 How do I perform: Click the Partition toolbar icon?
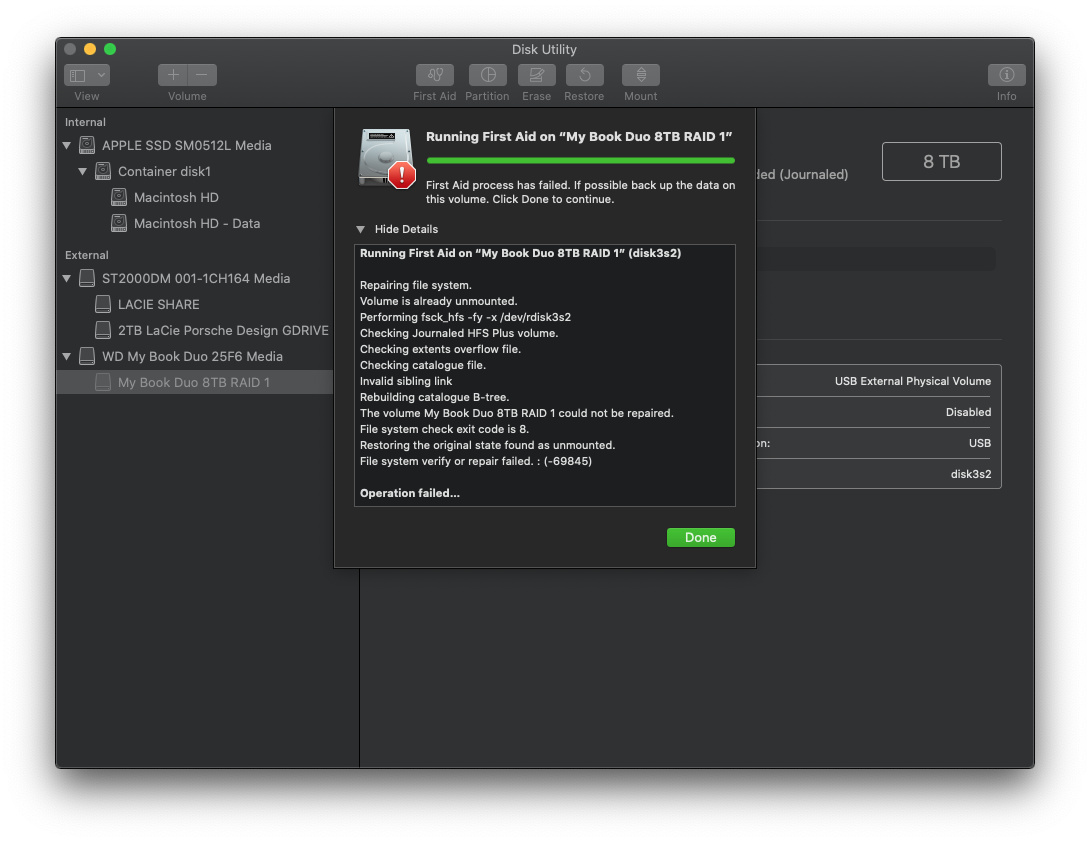click(x=487, y=74)
